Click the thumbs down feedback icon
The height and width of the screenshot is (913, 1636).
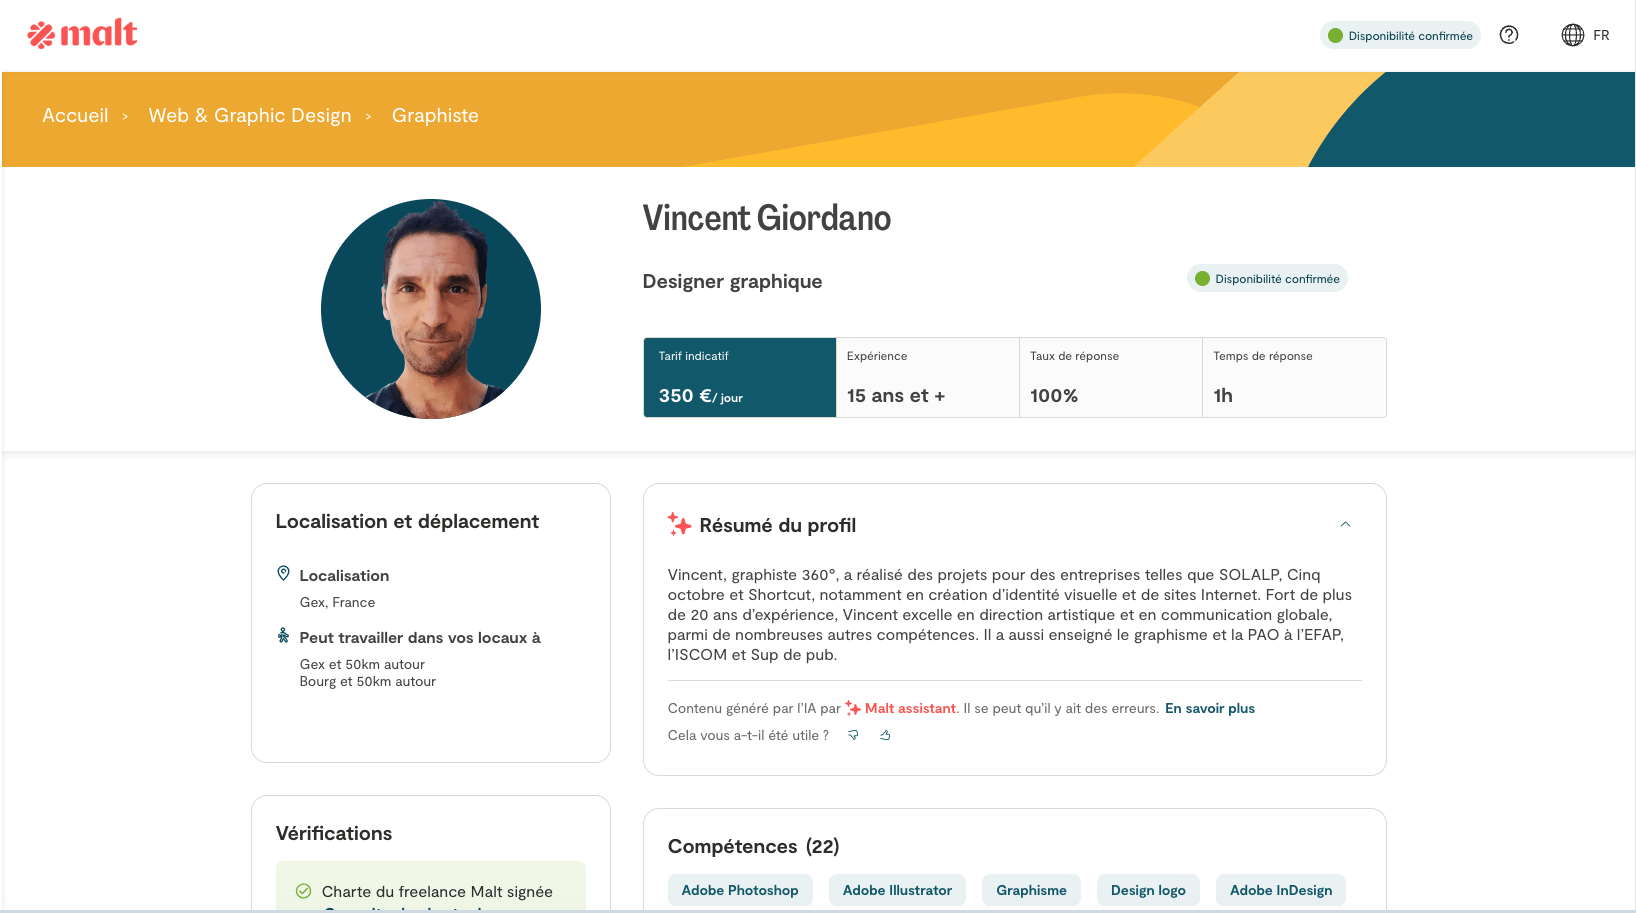coord(853,735)
